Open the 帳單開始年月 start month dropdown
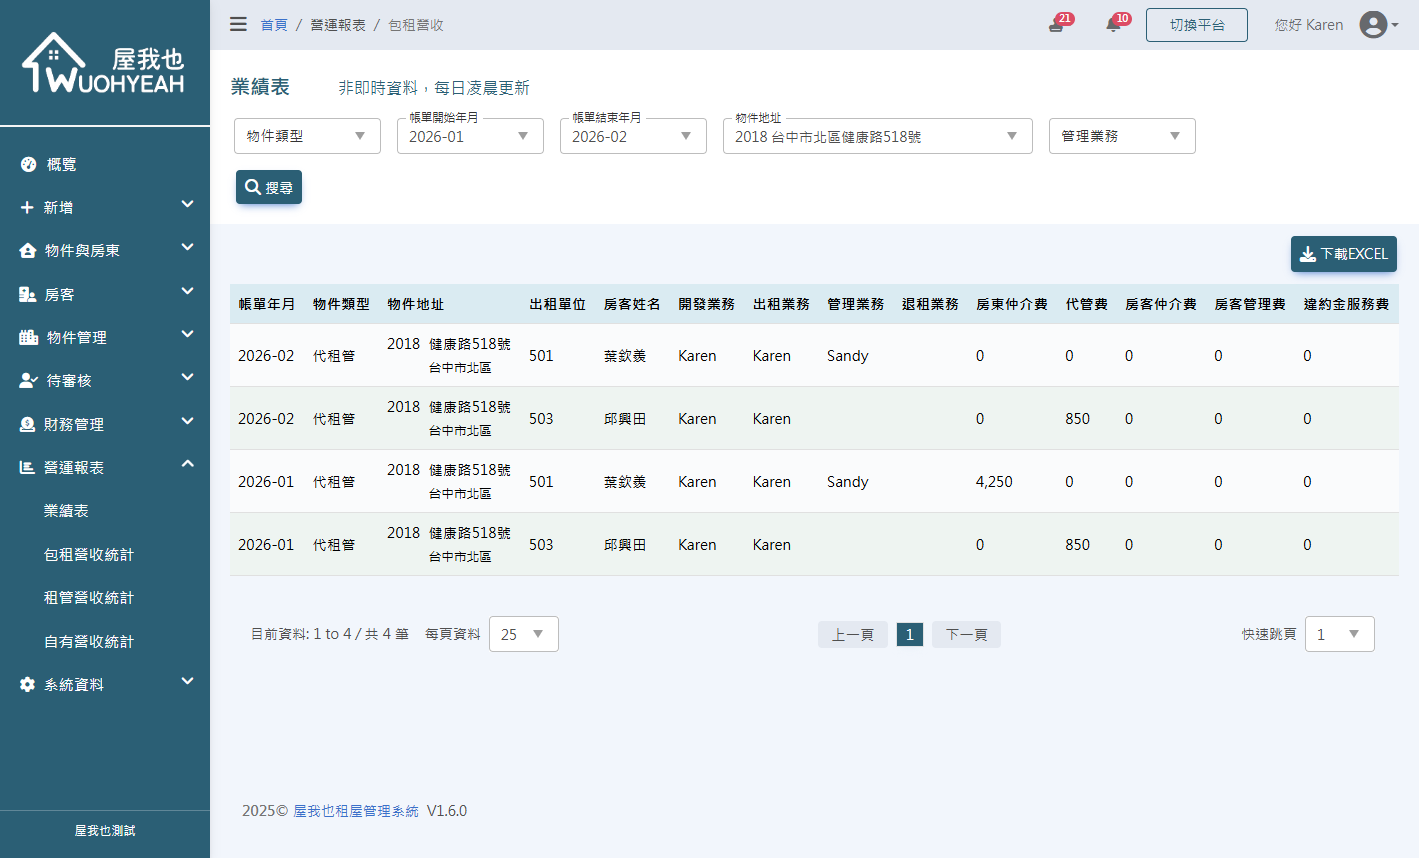 pos(470,136)
